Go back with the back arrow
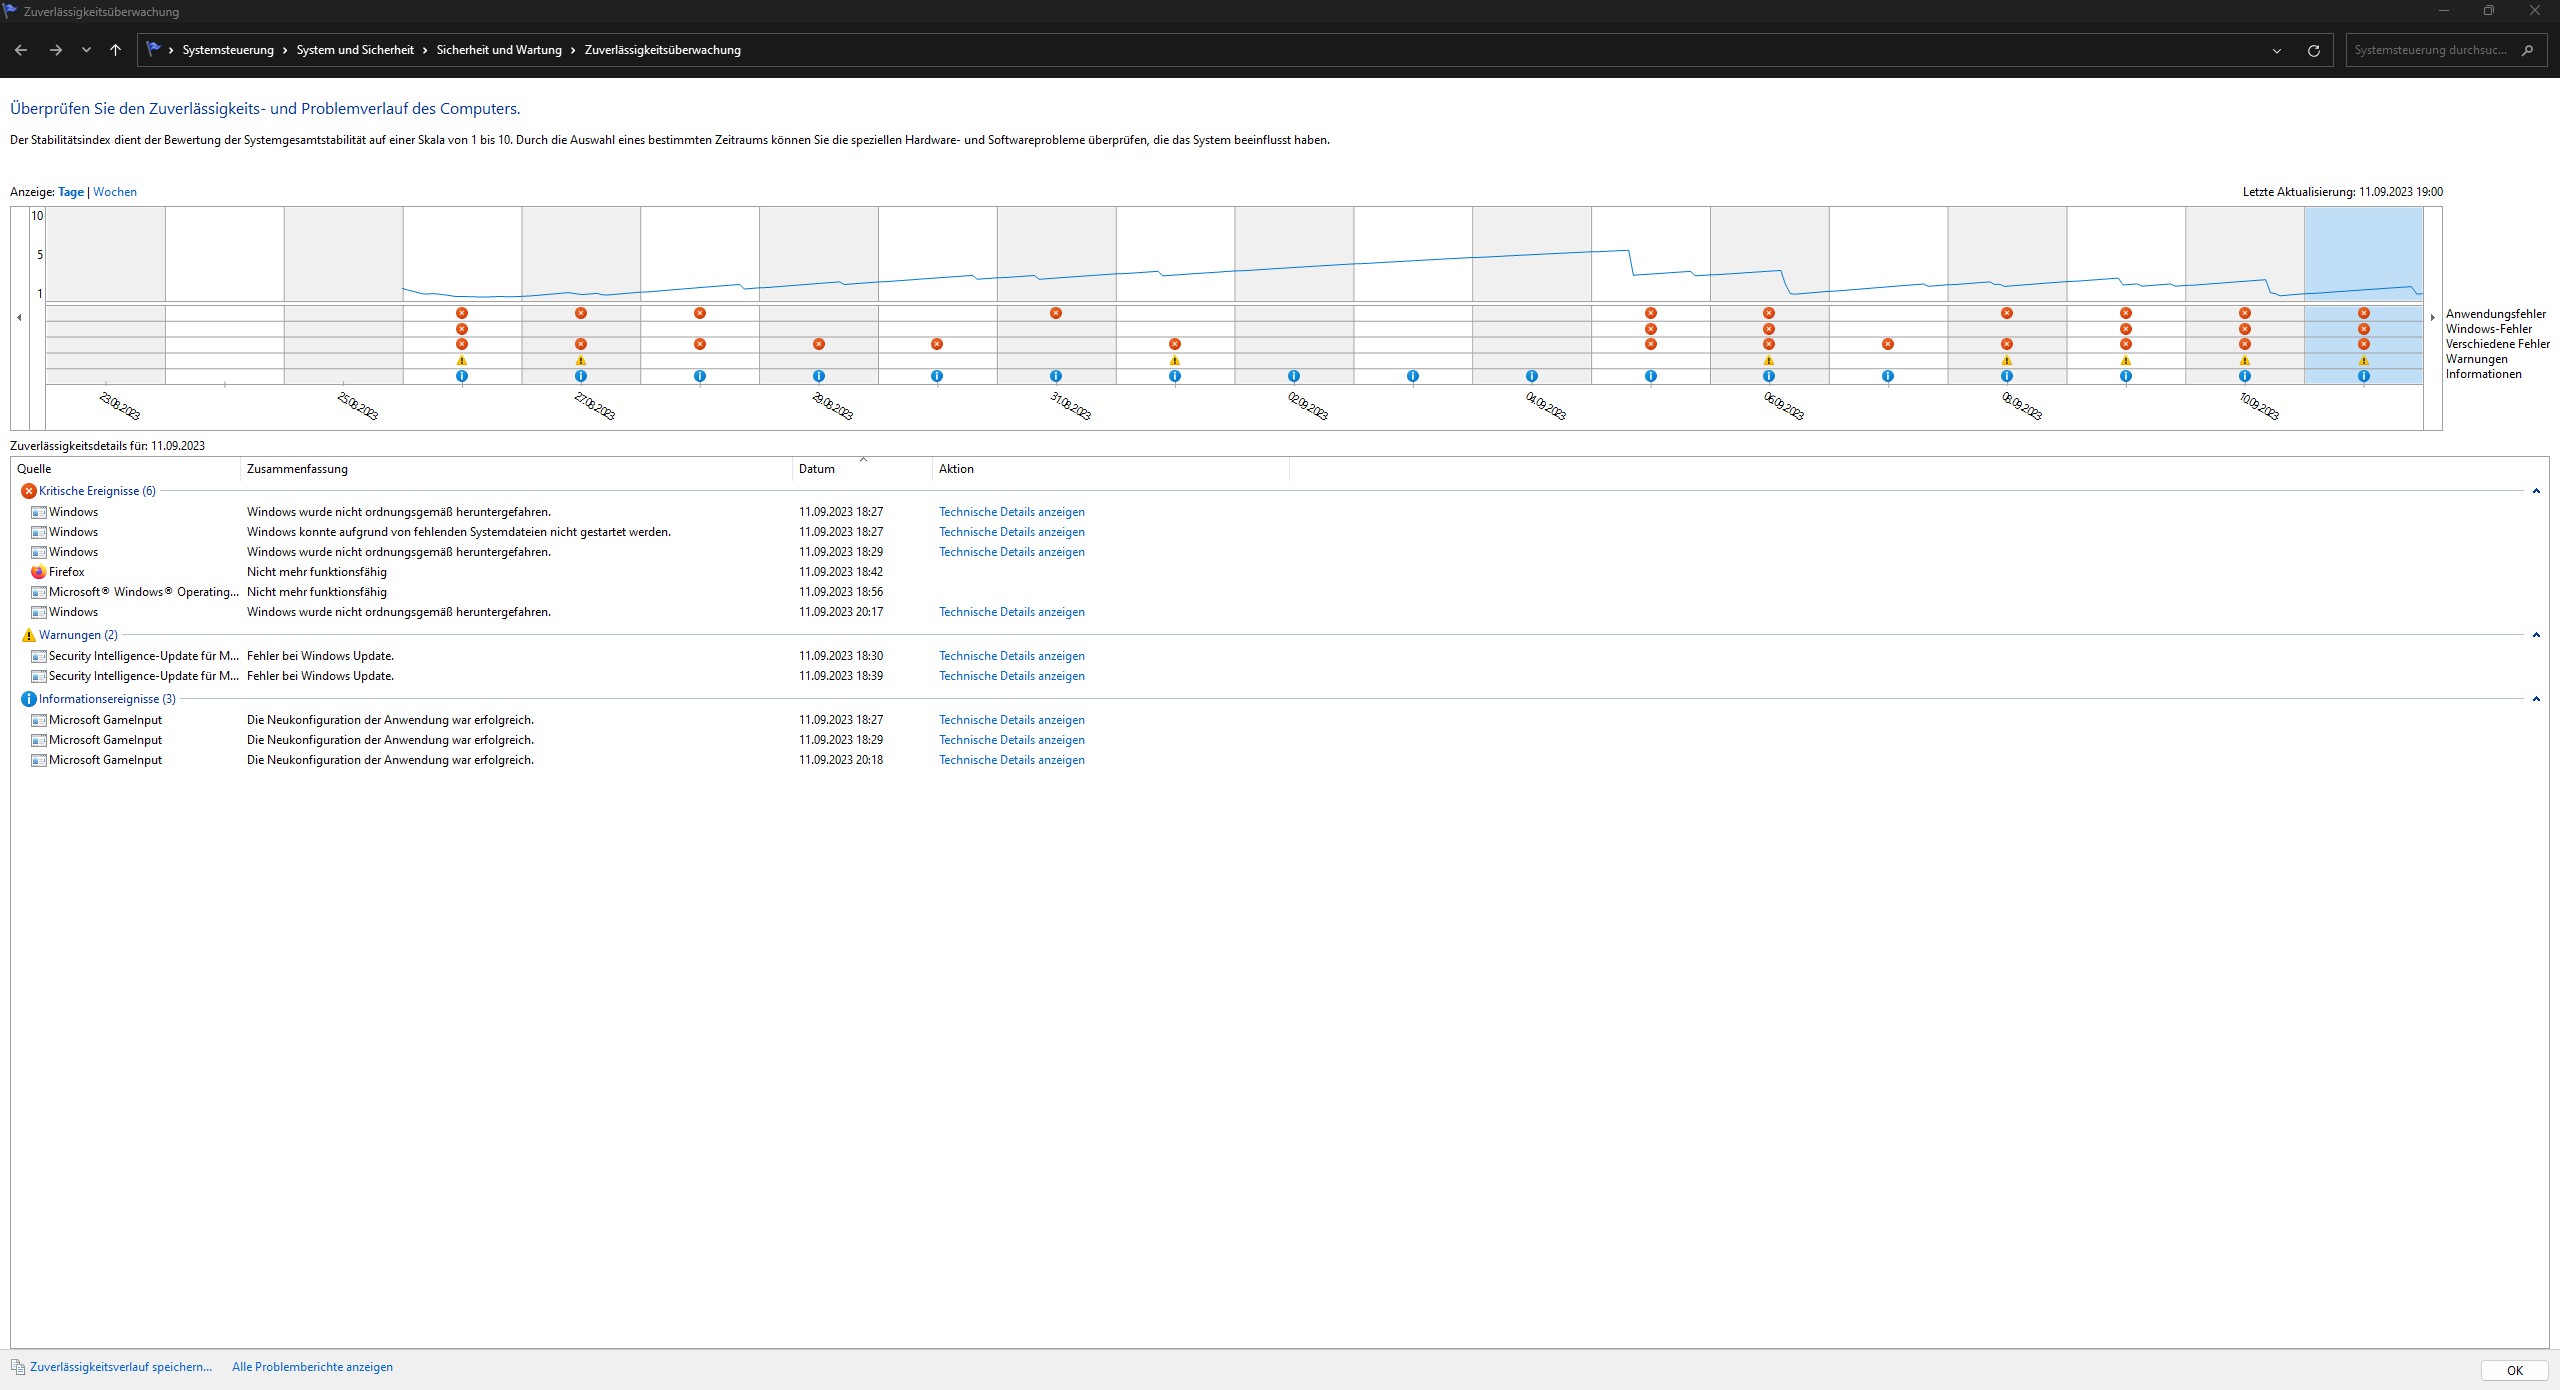2560x1390 pixels. (21, 50)
